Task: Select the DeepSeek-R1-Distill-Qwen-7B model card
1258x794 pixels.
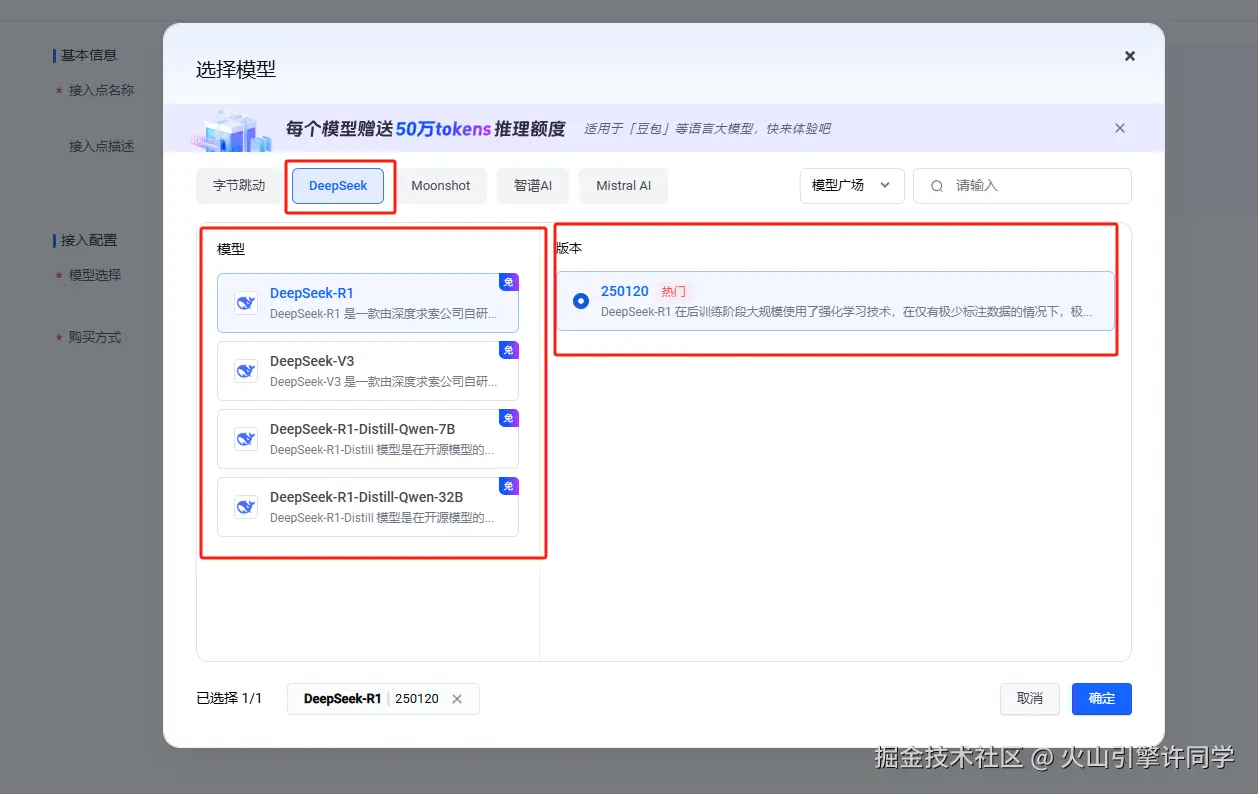Action: [x=368, y=439]
